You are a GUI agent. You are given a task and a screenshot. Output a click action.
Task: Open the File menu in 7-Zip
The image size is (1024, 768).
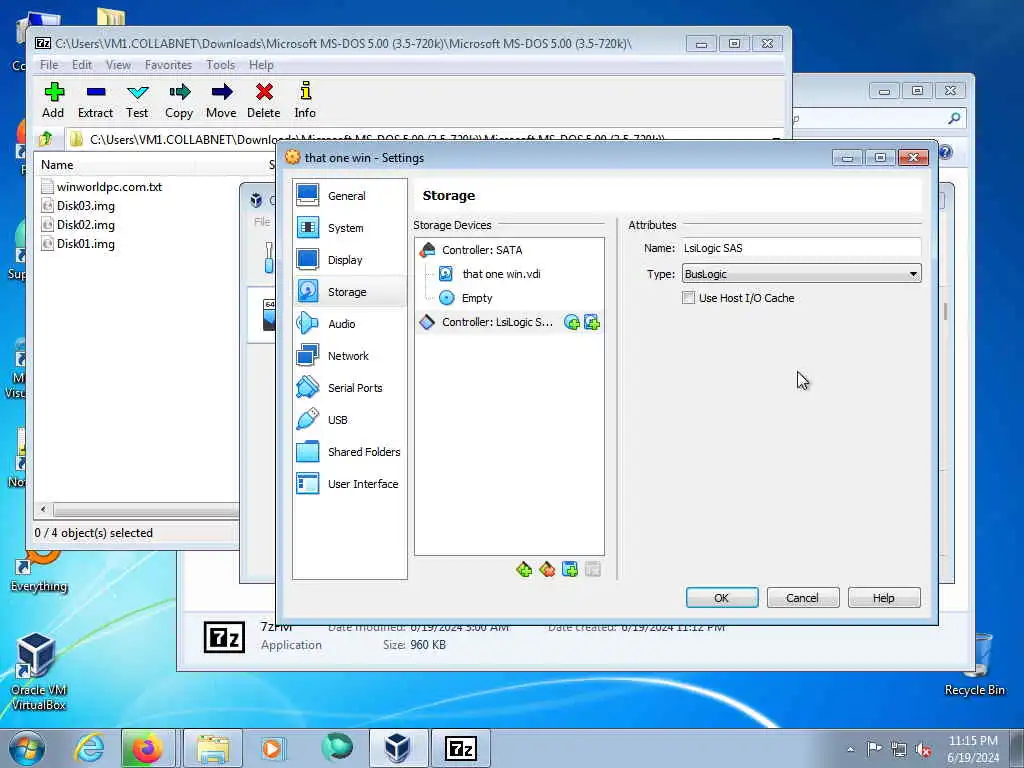(49, 65)
